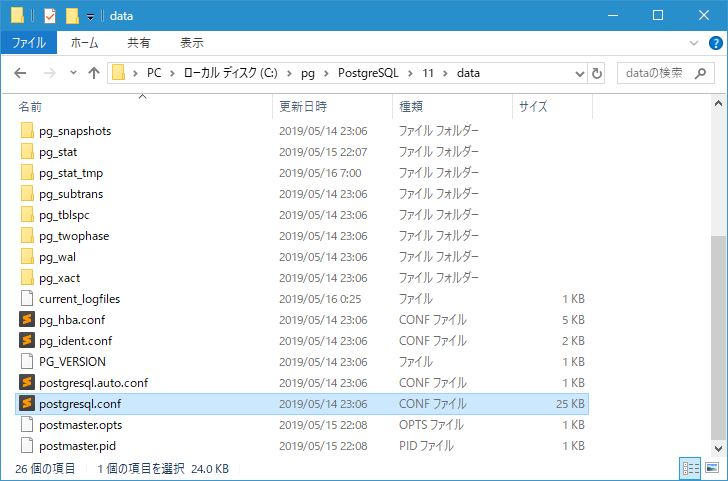728x481 pixels.
Task: Select the PG_VERSION file icon
Action: [27, 361]
